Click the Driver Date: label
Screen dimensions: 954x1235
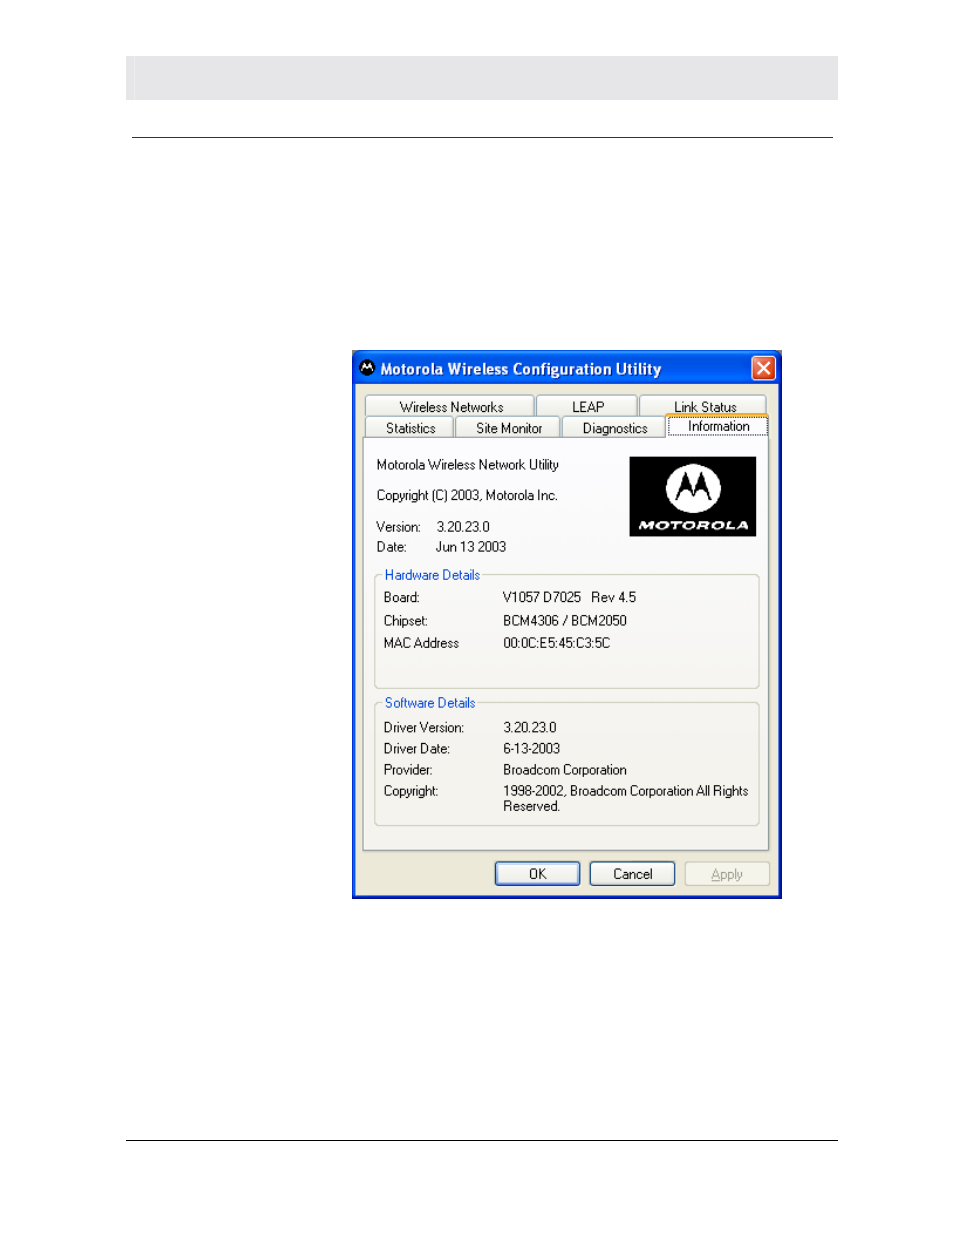(x=416, y=748)
